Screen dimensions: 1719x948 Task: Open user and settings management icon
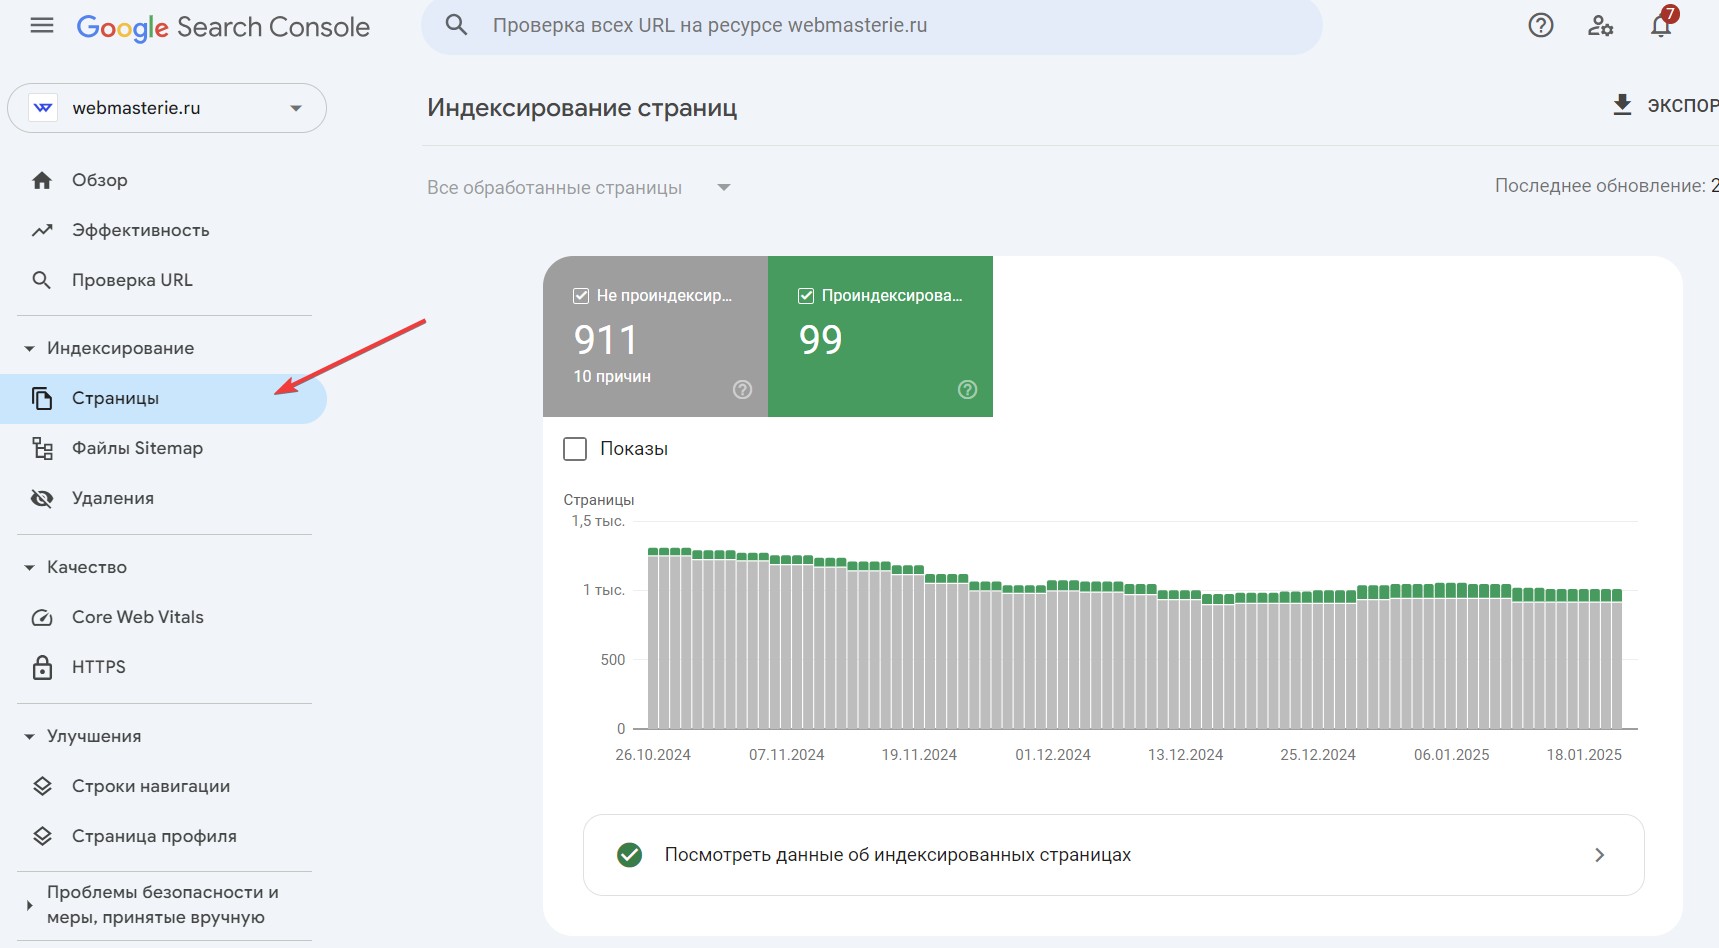point(1600,26)
